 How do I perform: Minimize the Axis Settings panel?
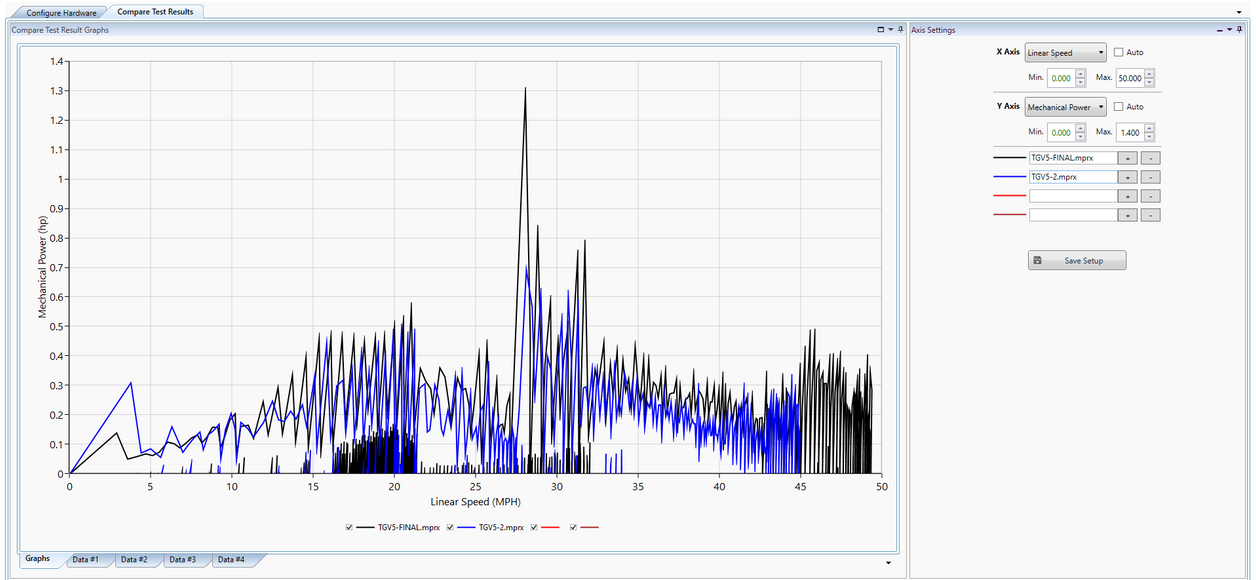pyautogui.click(x=1219, y=30)
